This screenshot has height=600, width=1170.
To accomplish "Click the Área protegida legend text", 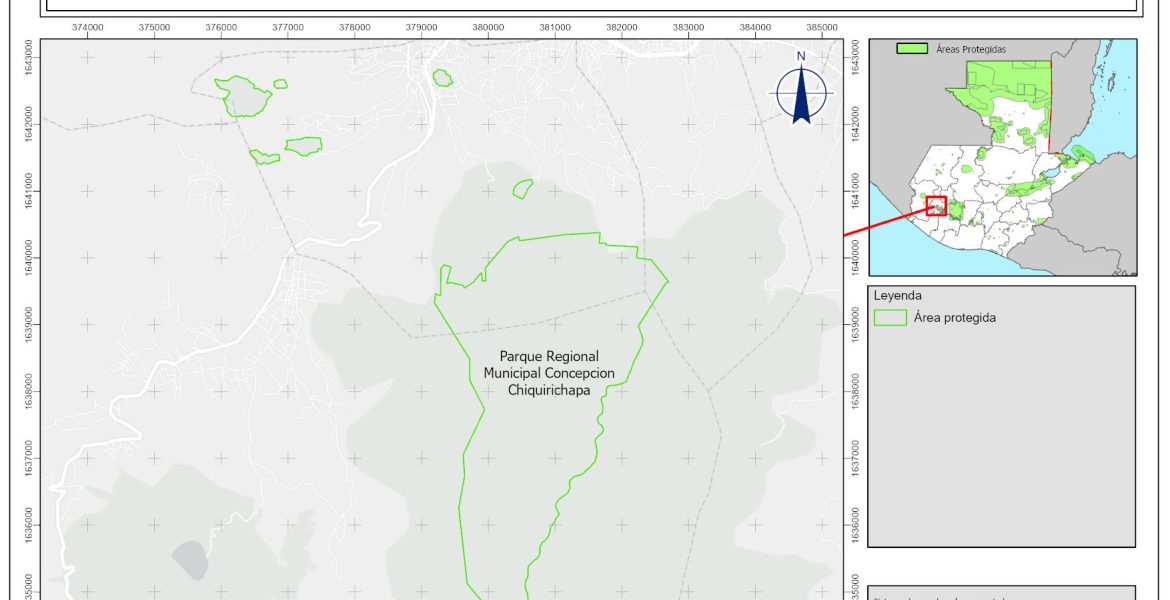I will (x=954, y=318).
